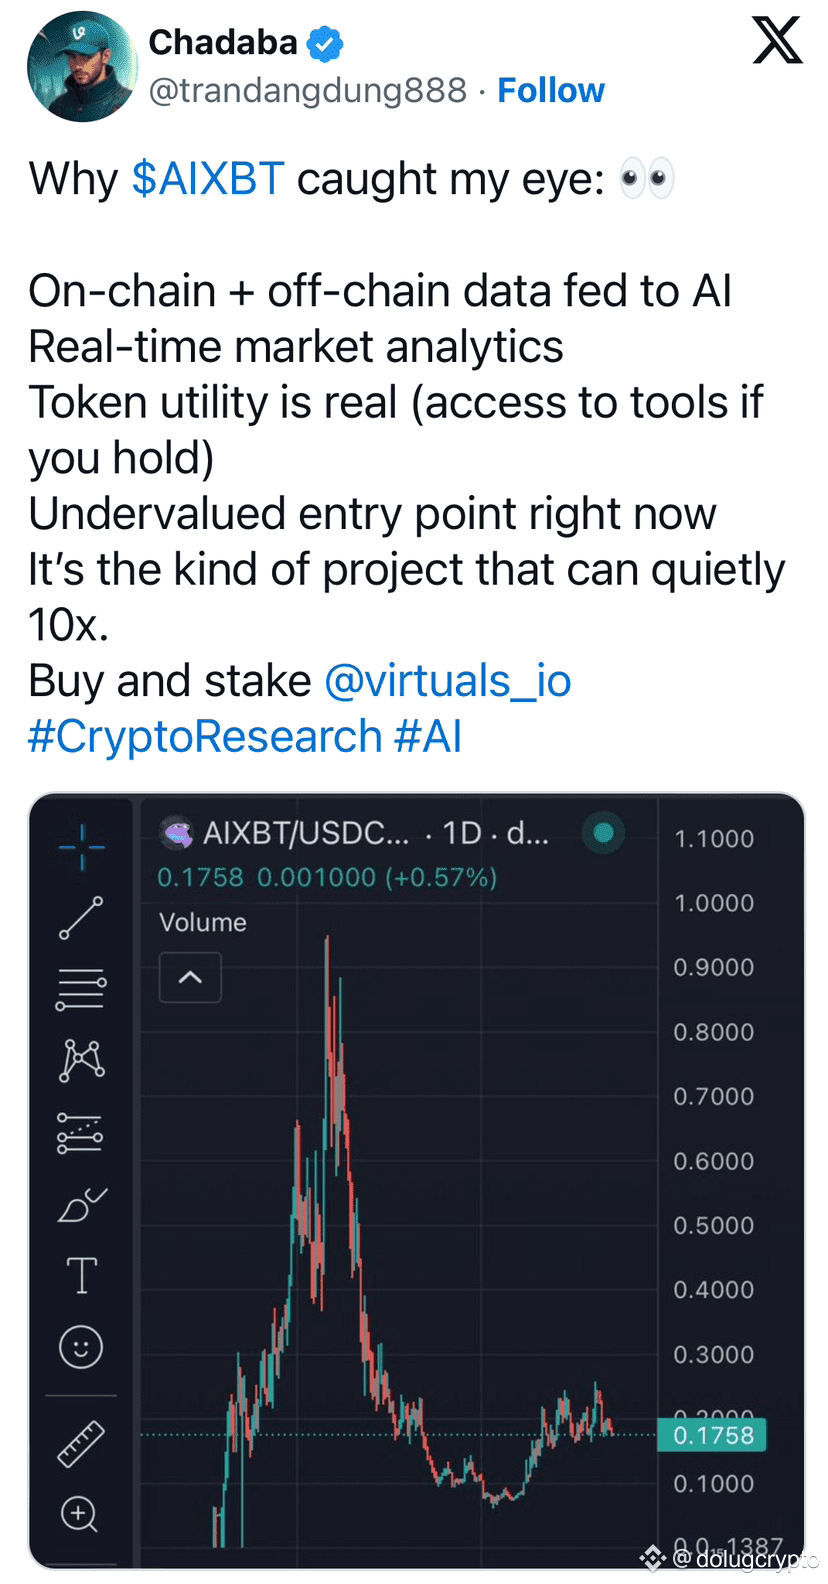
Task: Open the 1D interval selector
Action: (462, 833)
